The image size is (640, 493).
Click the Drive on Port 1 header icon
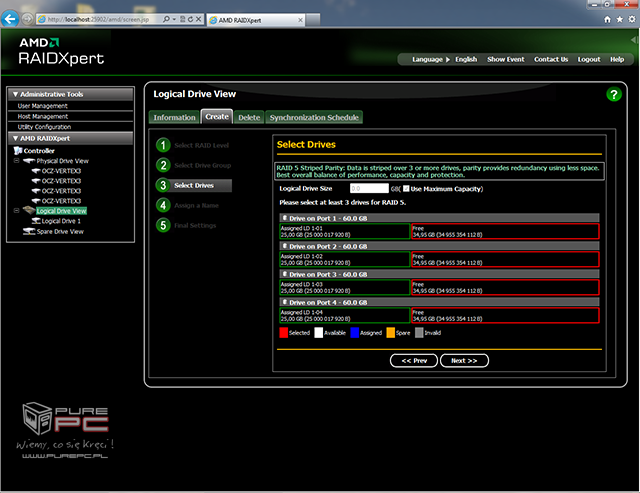[284, 218]
